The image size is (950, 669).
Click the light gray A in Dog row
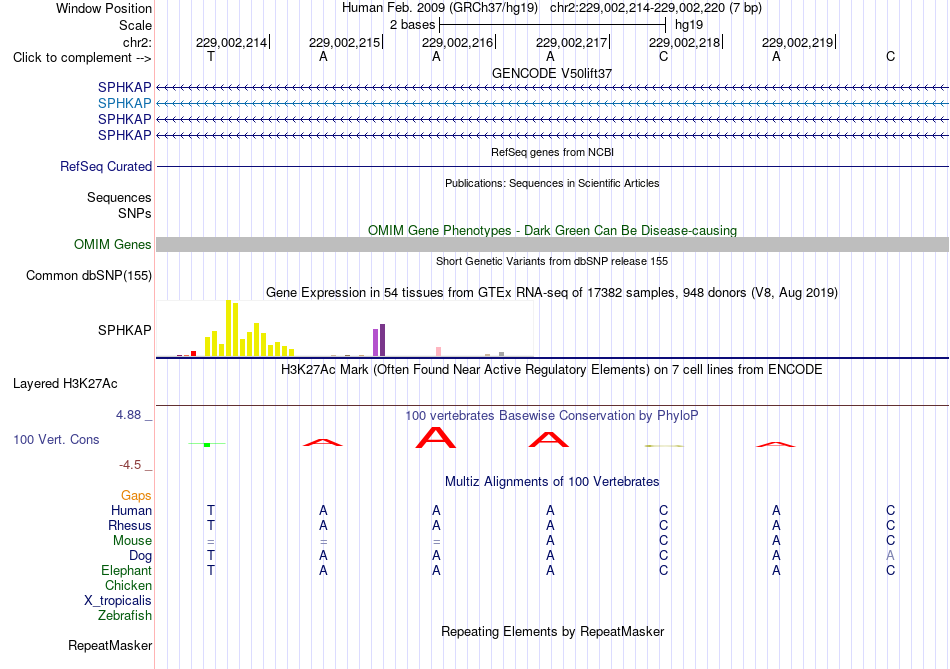pyautogui.click(x=890, y=555)
